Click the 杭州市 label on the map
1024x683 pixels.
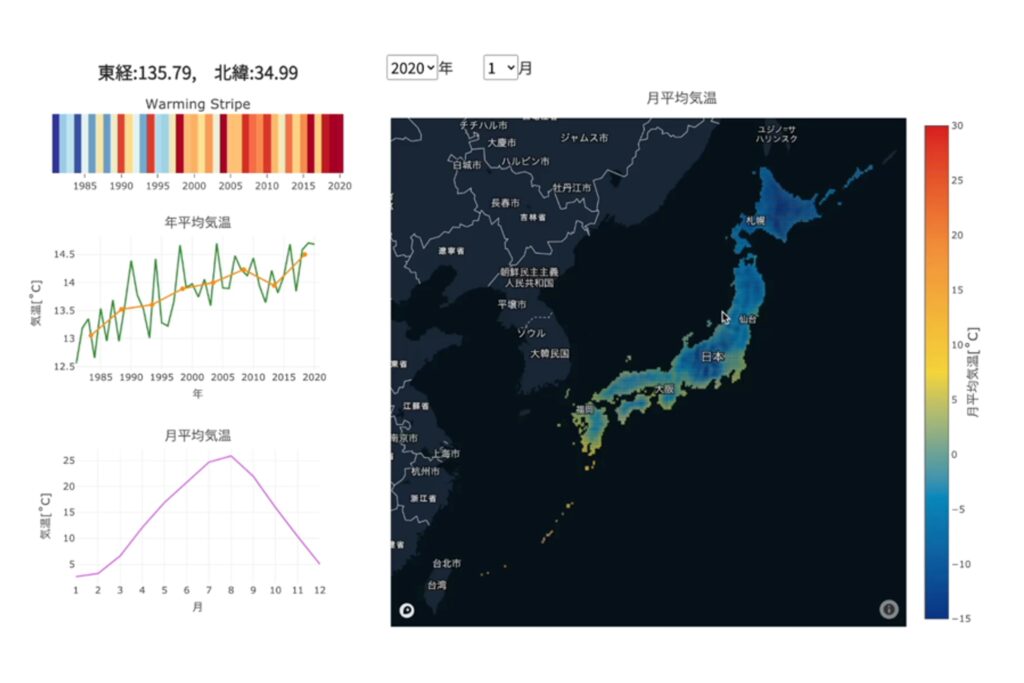[x=425, y=471]
